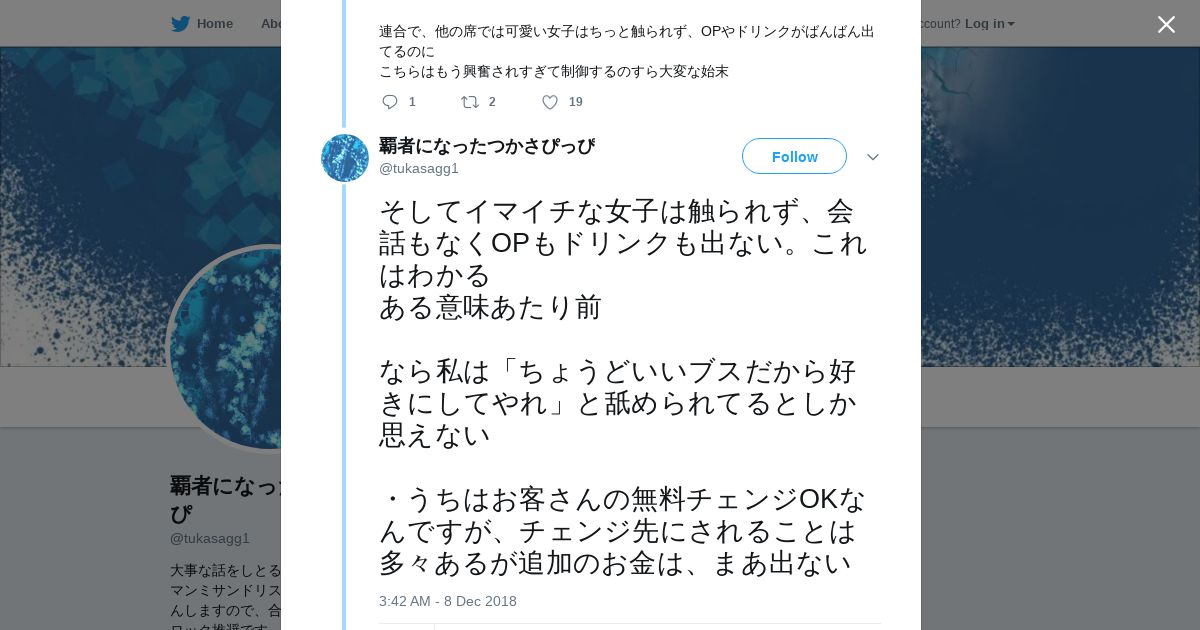The image size is (1200, 630).
Task: Click the 19 likes count
Action: point(576,102)
